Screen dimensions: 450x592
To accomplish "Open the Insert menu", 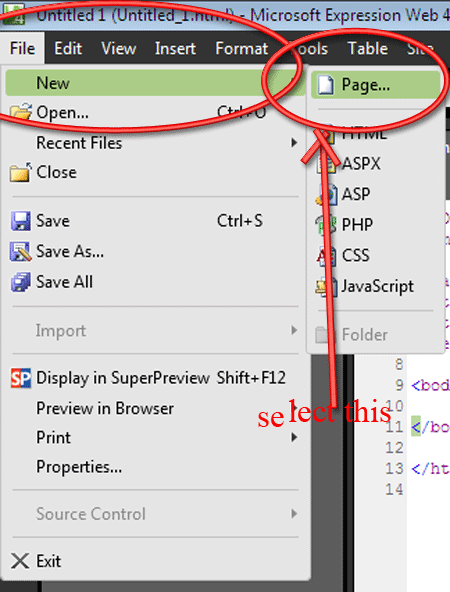I will click(175, 48).
